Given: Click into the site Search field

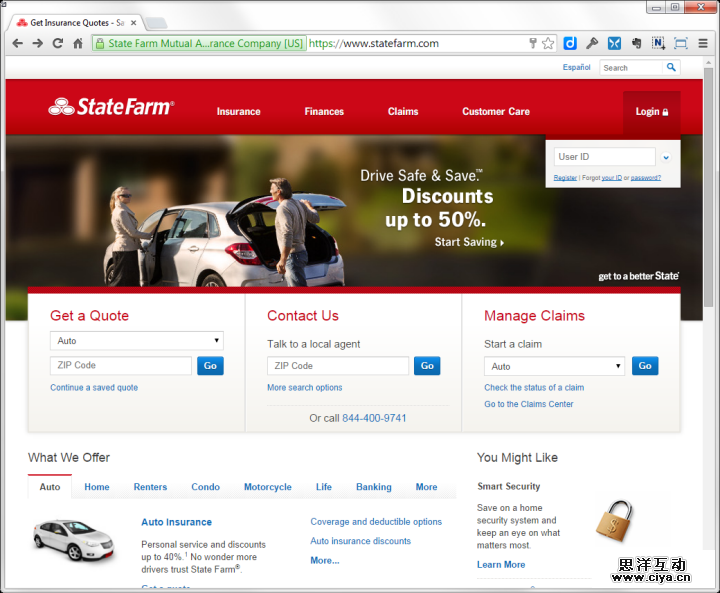Looking at the screenshot, I should [x=631, y=68].
